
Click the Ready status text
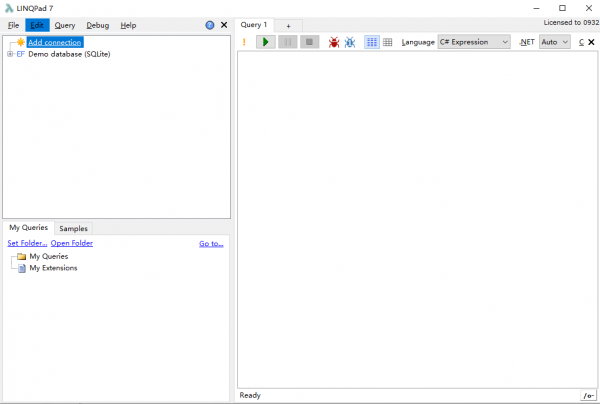tap(250, 395)
